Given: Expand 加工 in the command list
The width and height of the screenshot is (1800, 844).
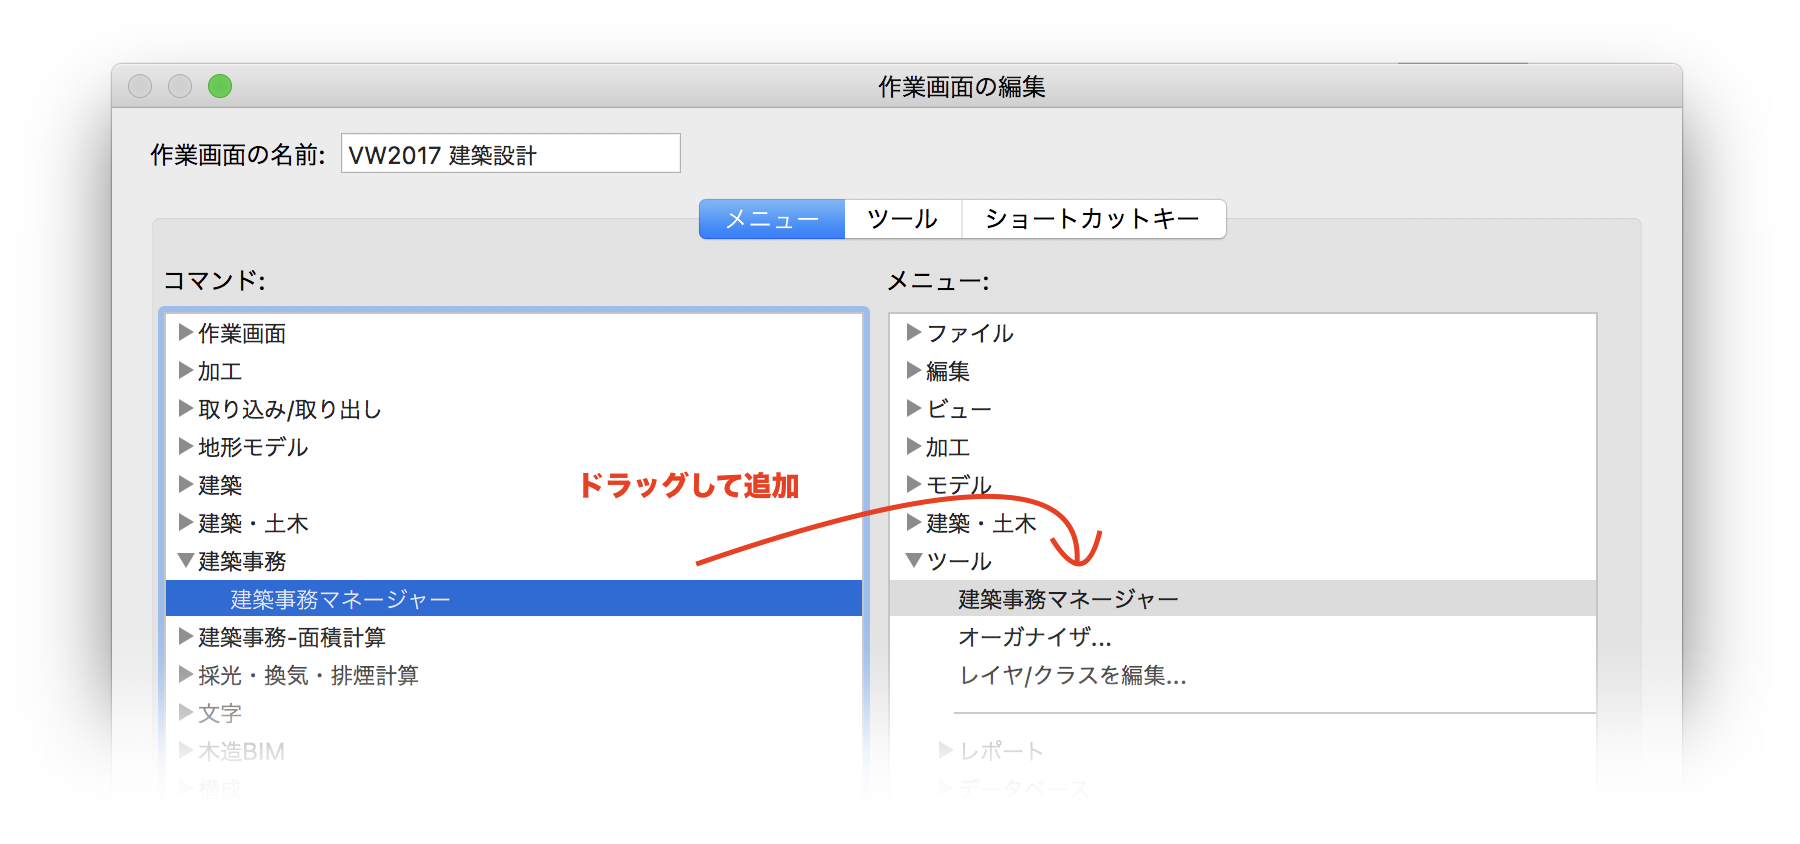Looking at the screenshot, I should [x=185, y=370].
